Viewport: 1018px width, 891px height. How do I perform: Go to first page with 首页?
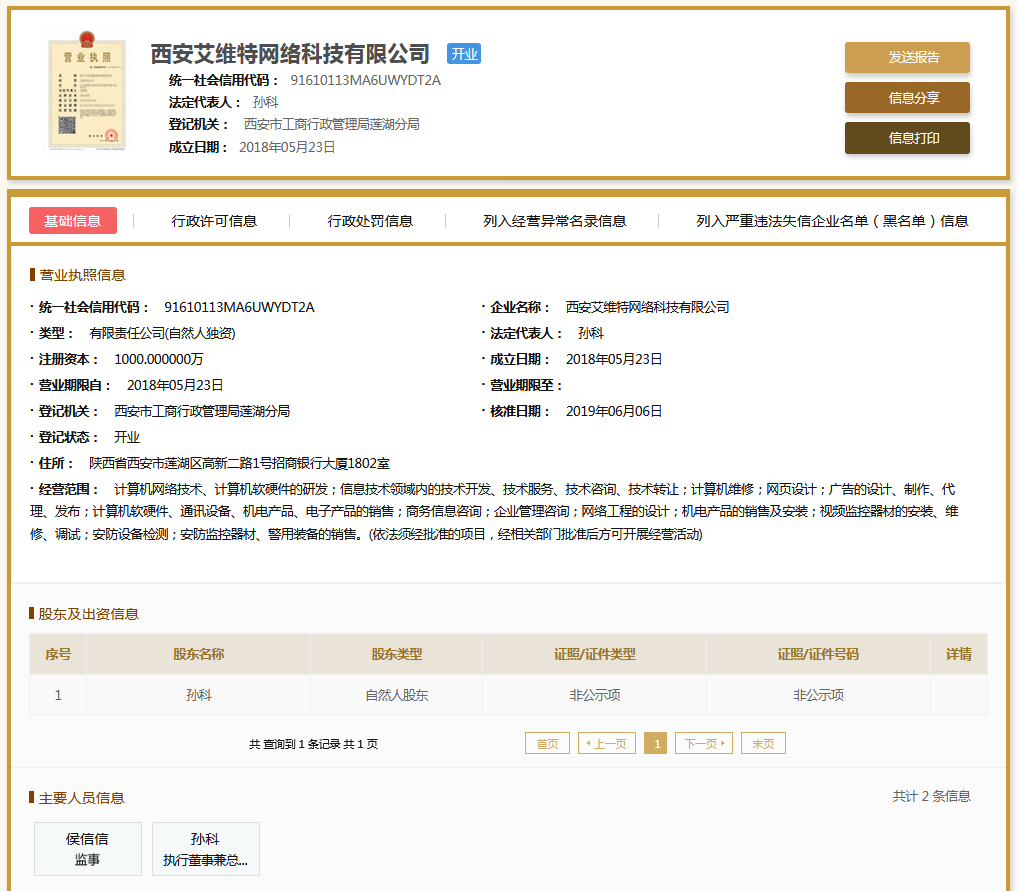pos(547,744)
